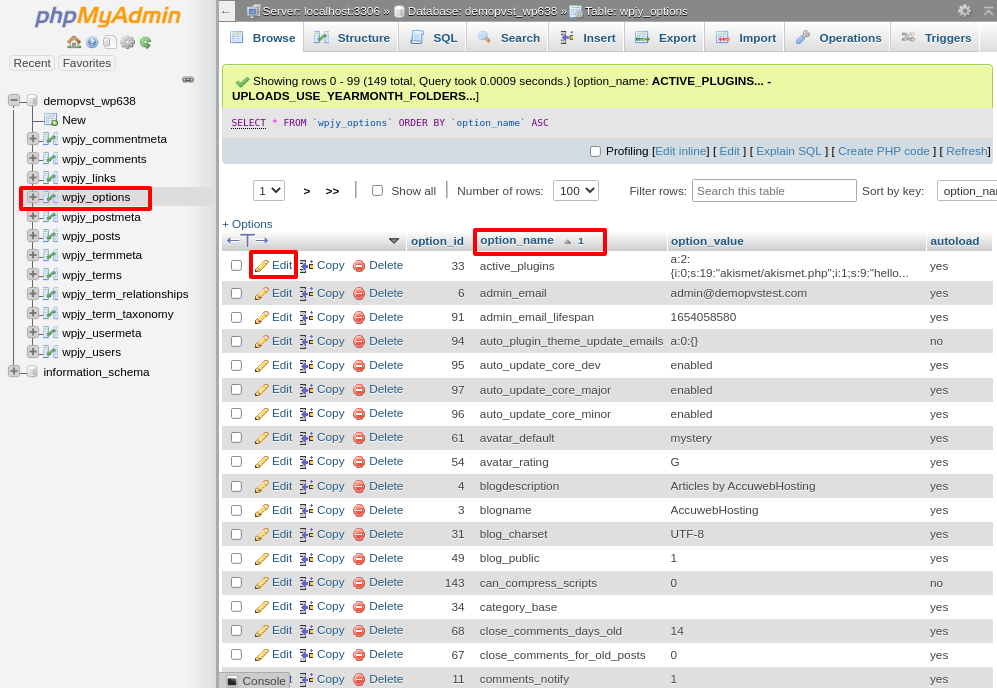Image resolution: width=997 pixels, height=688 pixels.
Task: Collapse the demopvst_wp638 database tree
Action: [13, 100]
